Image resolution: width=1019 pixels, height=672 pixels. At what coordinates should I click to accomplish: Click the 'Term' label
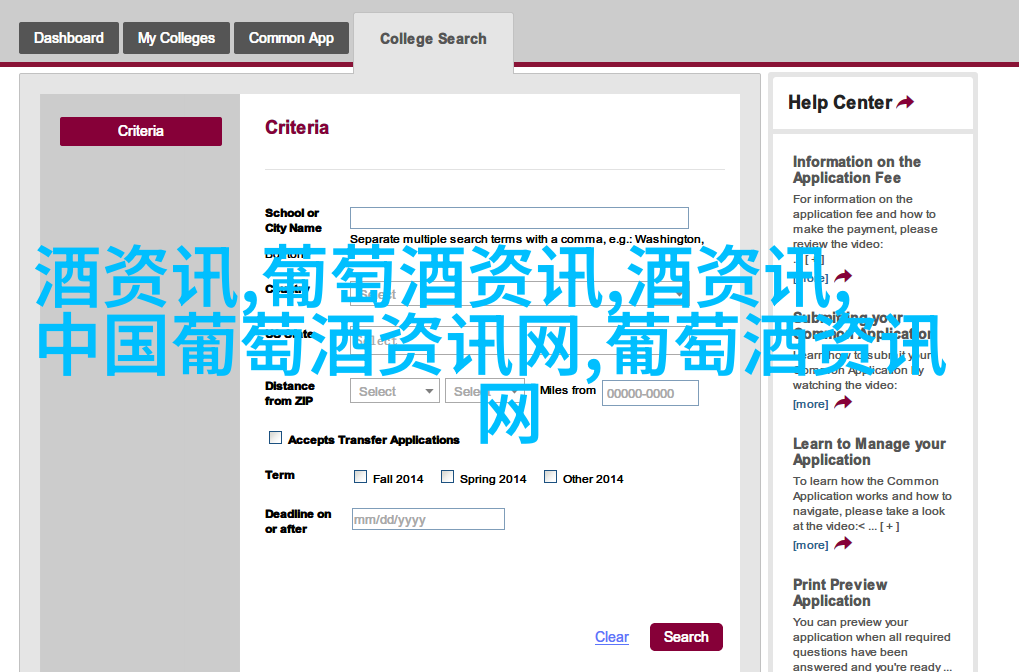(x=280, y=475)
